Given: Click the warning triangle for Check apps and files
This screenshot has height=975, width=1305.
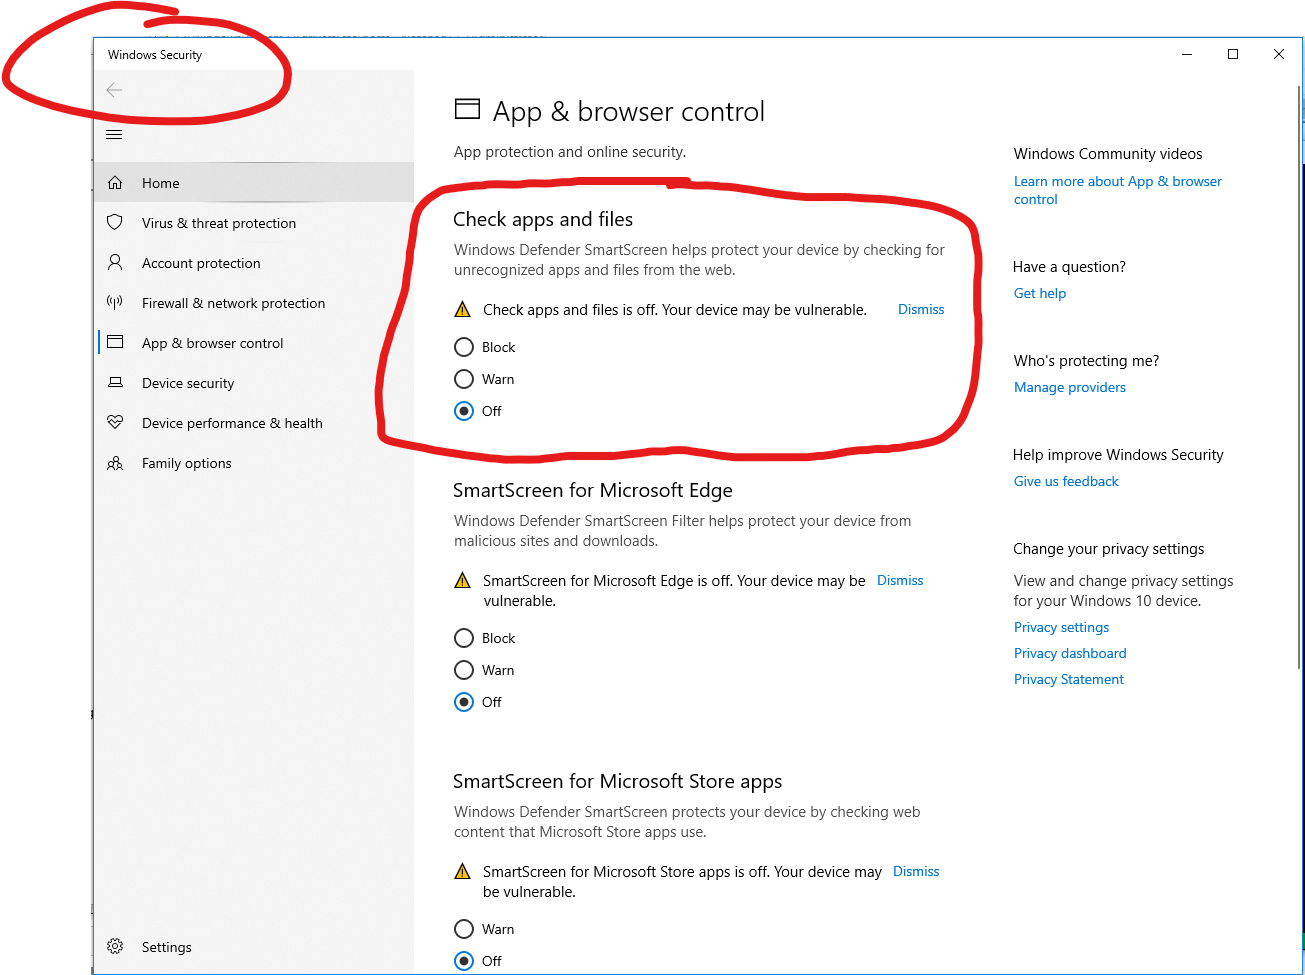Looking at the screenshot, I should pos(462,309).
